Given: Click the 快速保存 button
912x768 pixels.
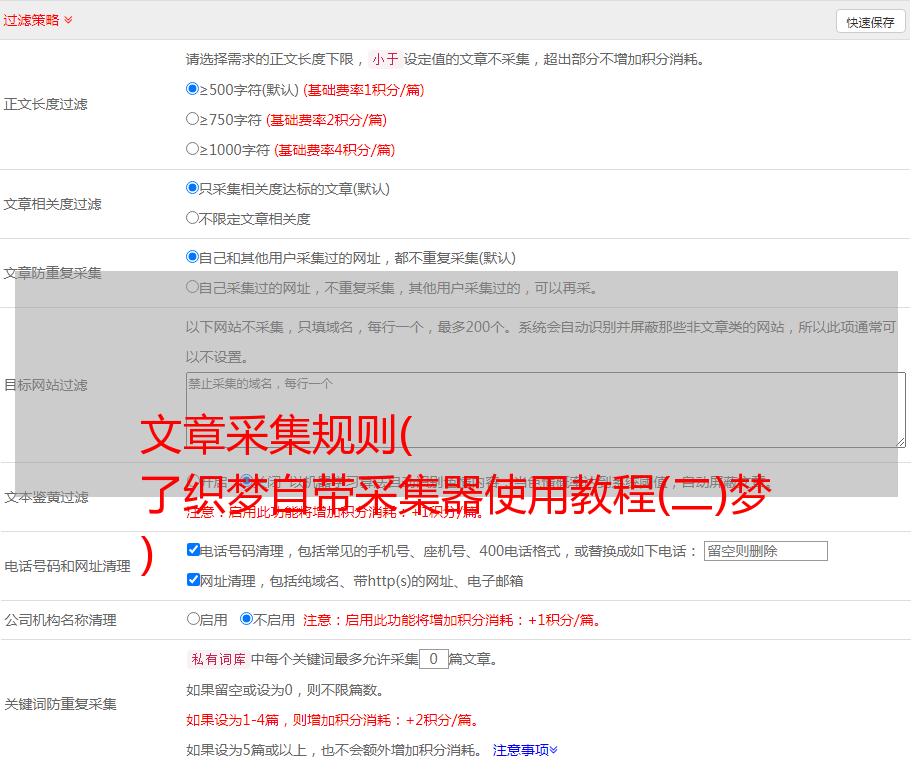Looking at the screenshot, I should click(x=870, y=22).
